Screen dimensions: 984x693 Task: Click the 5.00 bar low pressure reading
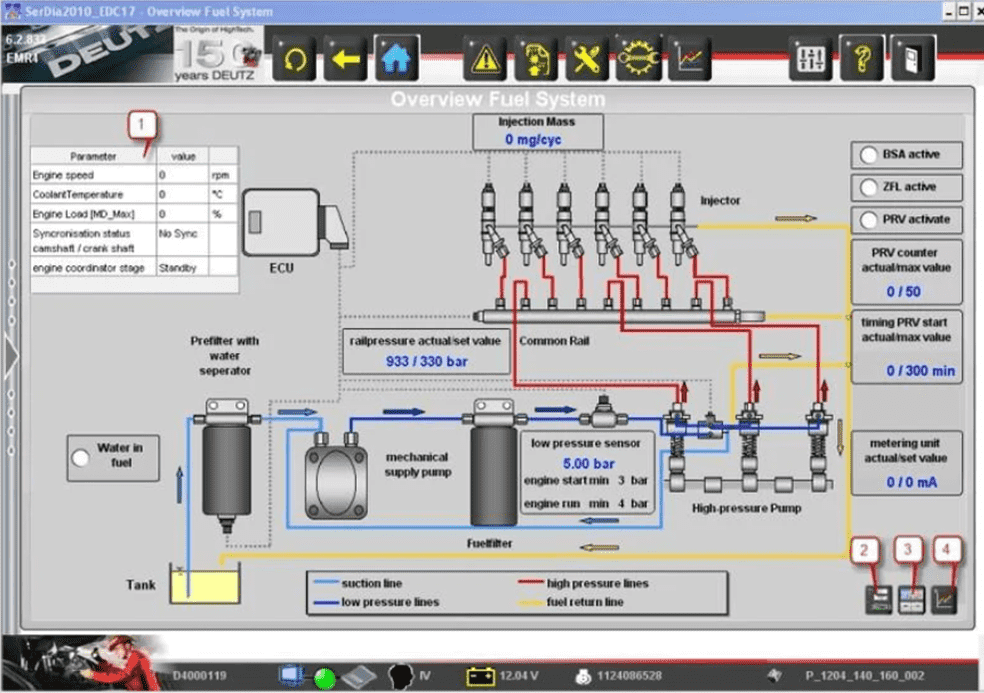588,463
